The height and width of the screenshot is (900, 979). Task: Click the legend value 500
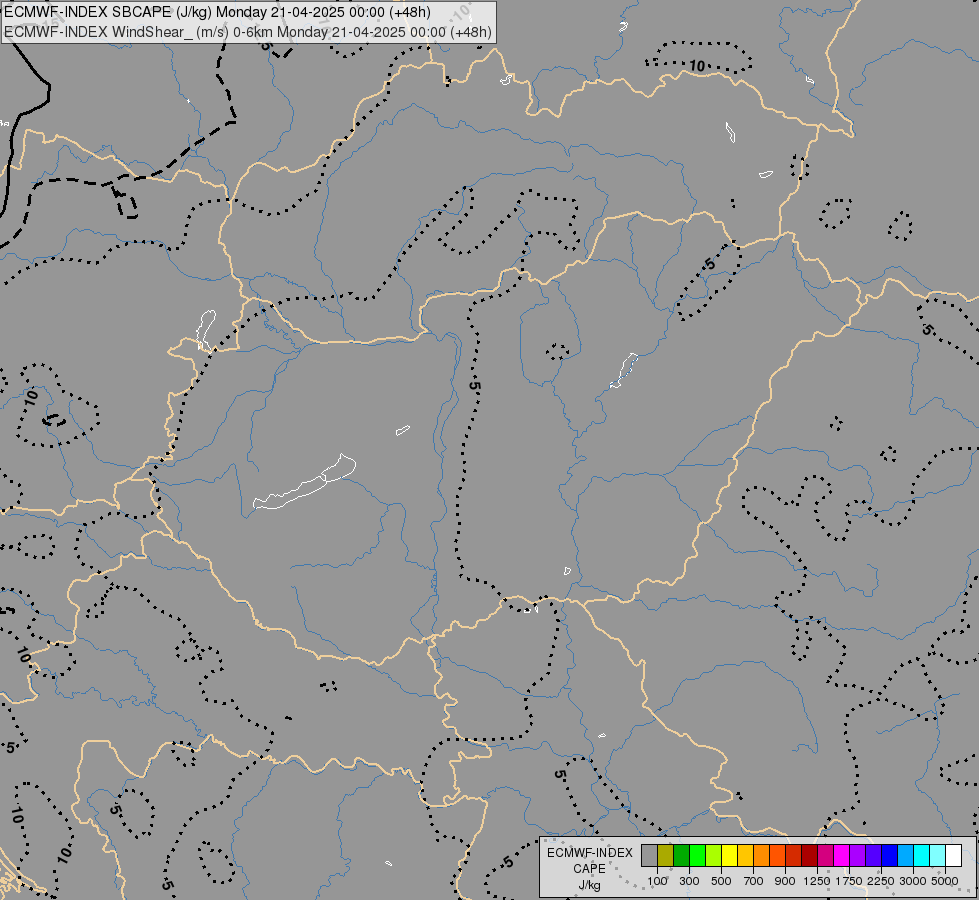pos(721,881)
